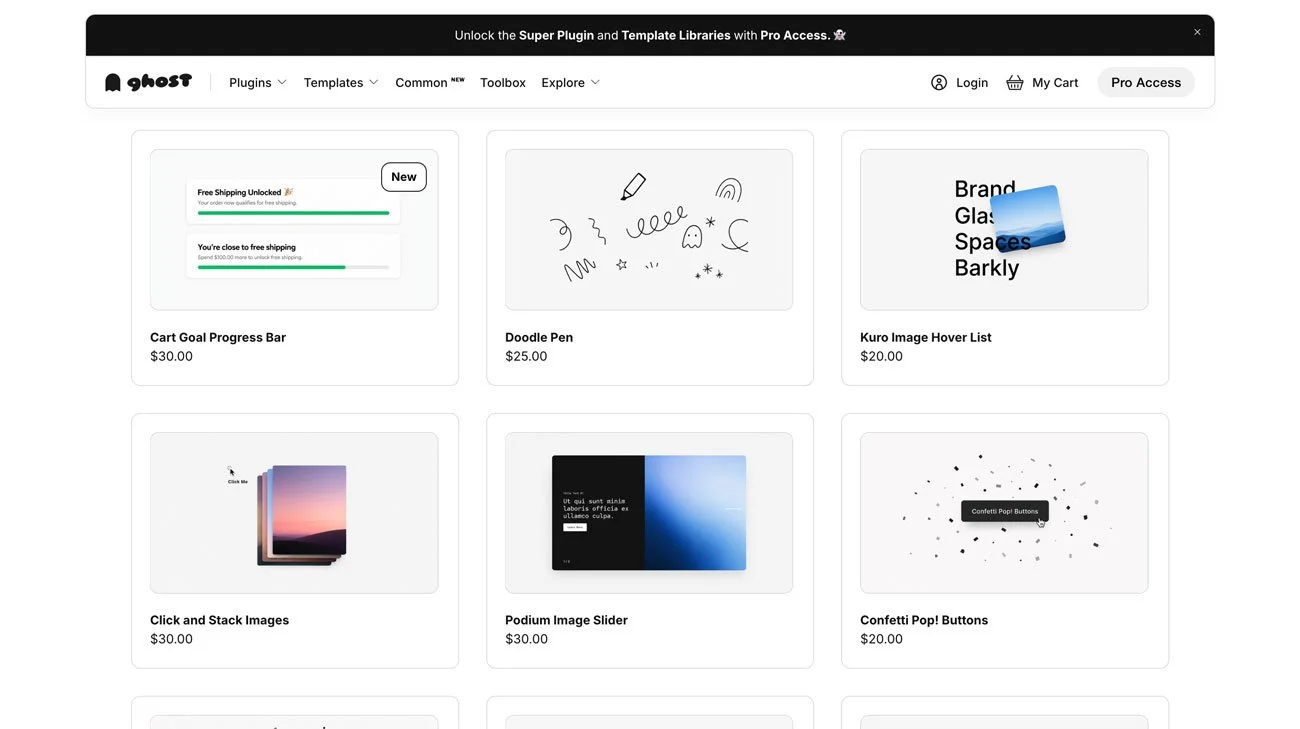Click the ghost logo icon
1300x729 pixels.
[x=113, y=82]
